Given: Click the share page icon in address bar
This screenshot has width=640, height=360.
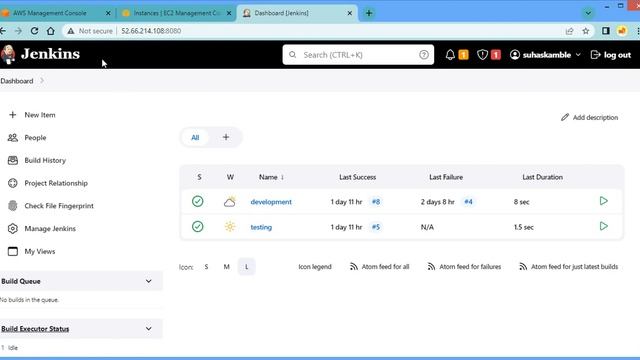Looking at the screenshot, I should tap(569, 31).
